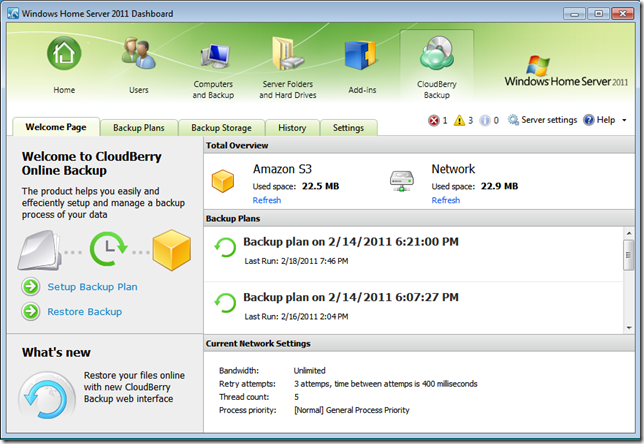Switch to the Welcome Page tab

[x=56, y=127]
